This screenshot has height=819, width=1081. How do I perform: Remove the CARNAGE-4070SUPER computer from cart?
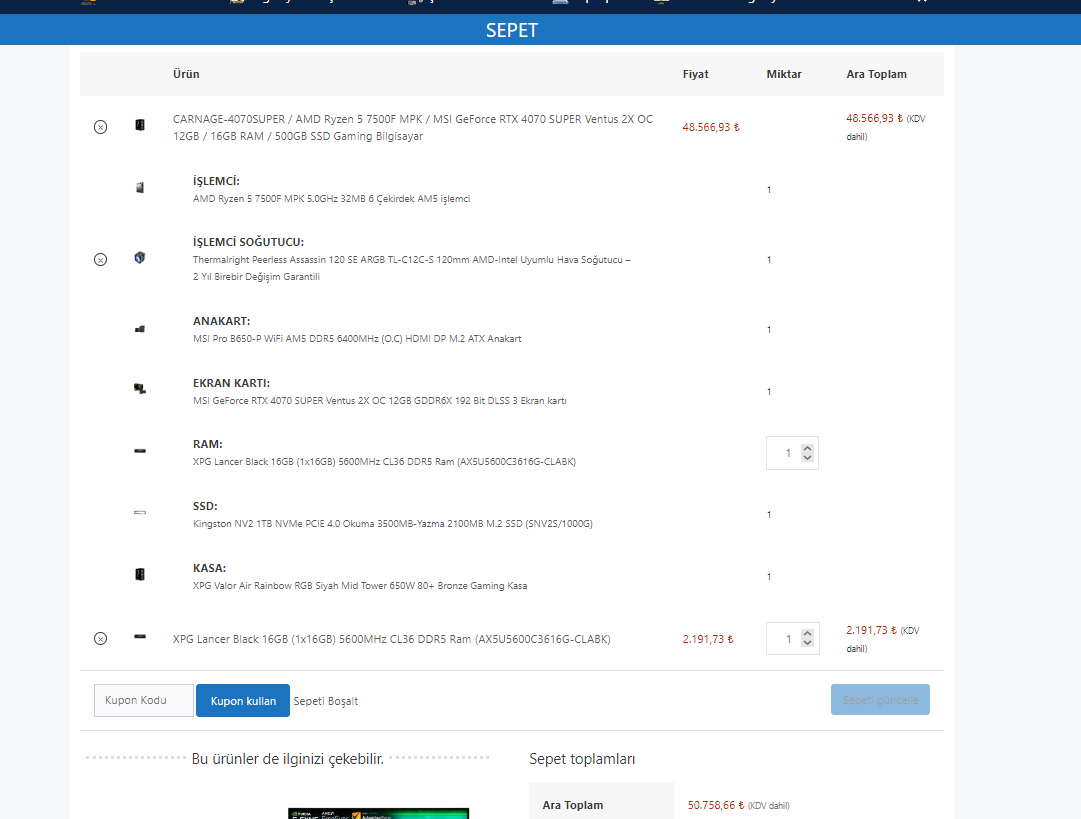[101, 127]
